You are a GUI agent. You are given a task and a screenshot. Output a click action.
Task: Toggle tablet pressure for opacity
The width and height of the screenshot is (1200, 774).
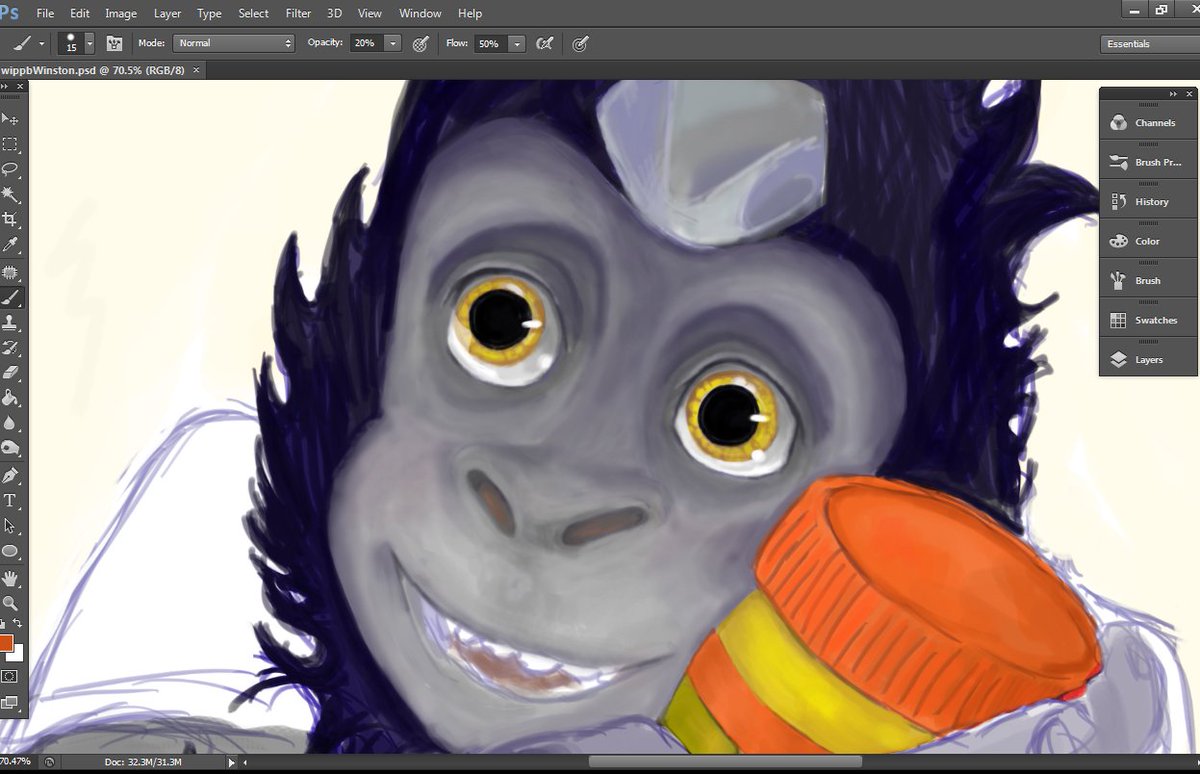pos(421,44)
